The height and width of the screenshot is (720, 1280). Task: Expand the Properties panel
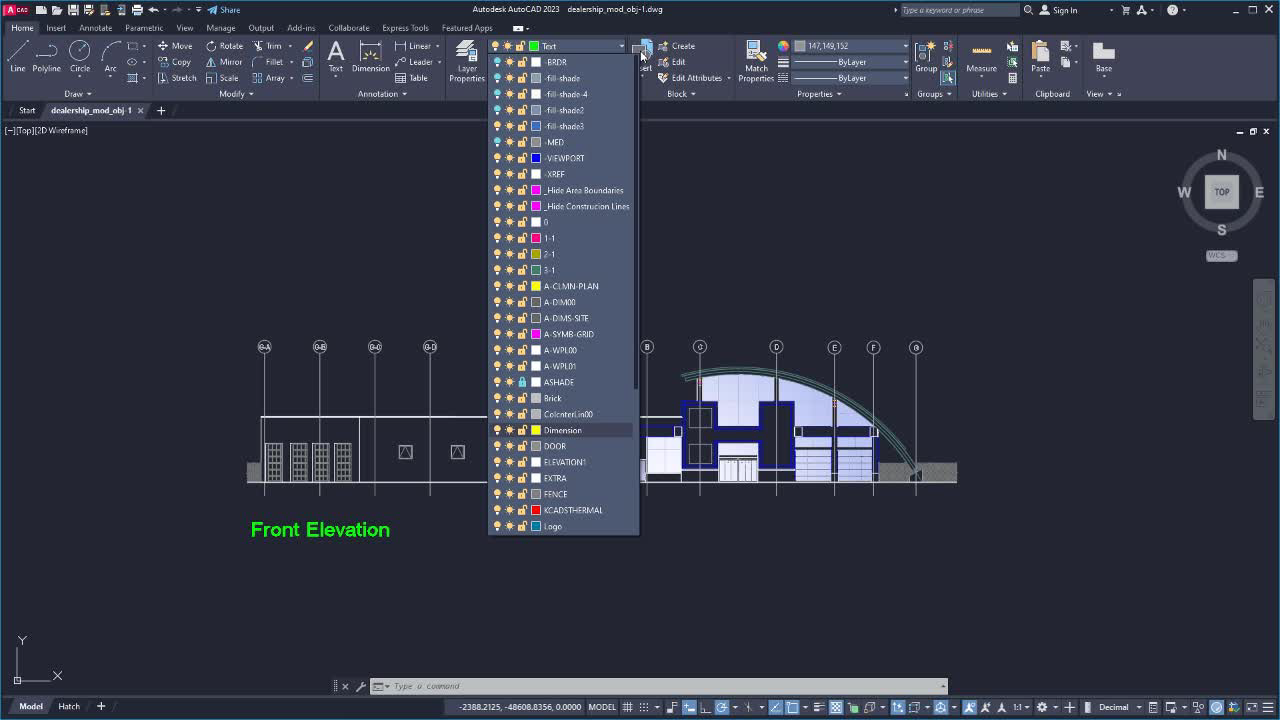(x=818, y=93)
